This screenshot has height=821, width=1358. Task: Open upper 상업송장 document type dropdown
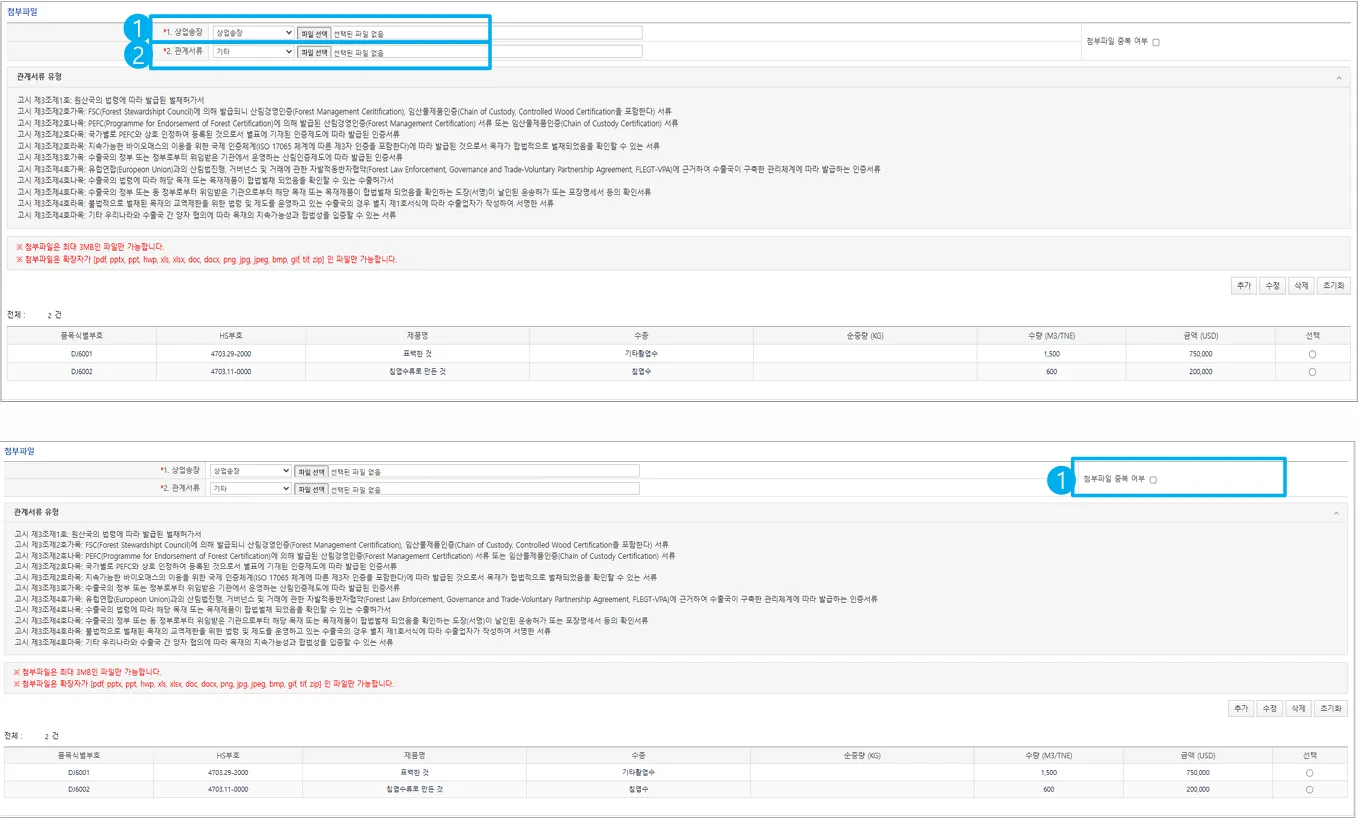[253, 33]
